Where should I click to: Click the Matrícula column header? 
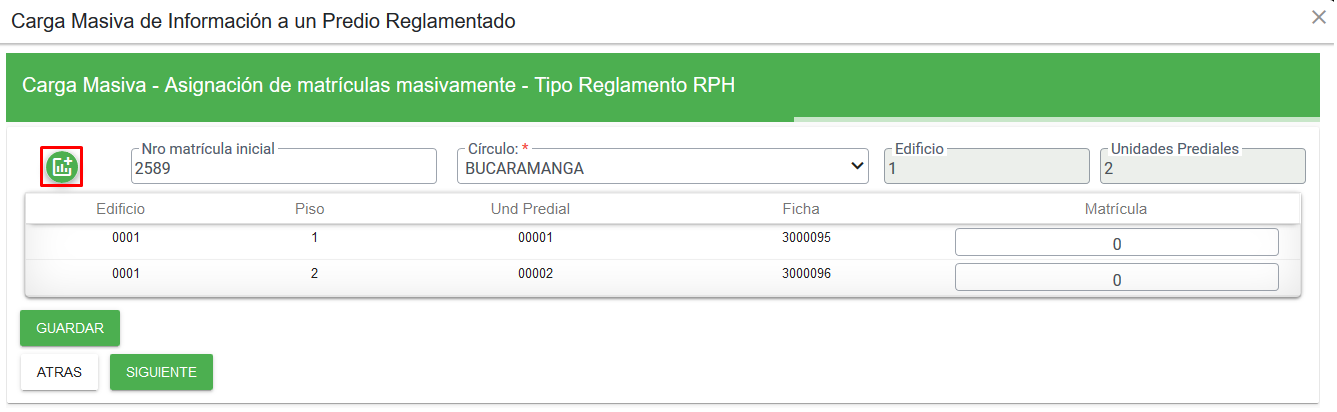[x=1116, y=209]
